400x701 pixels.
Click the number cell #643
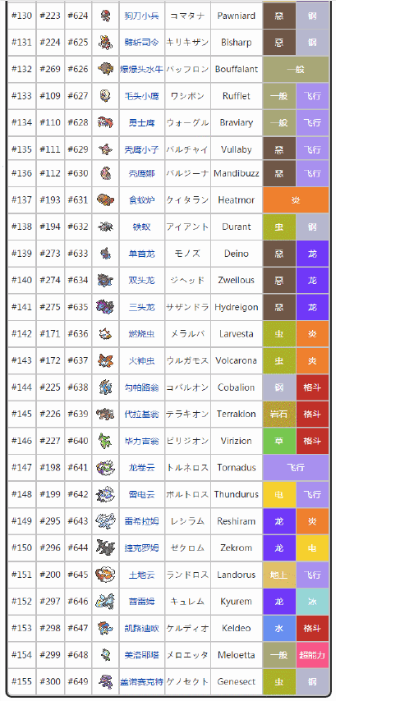(78, 521)
